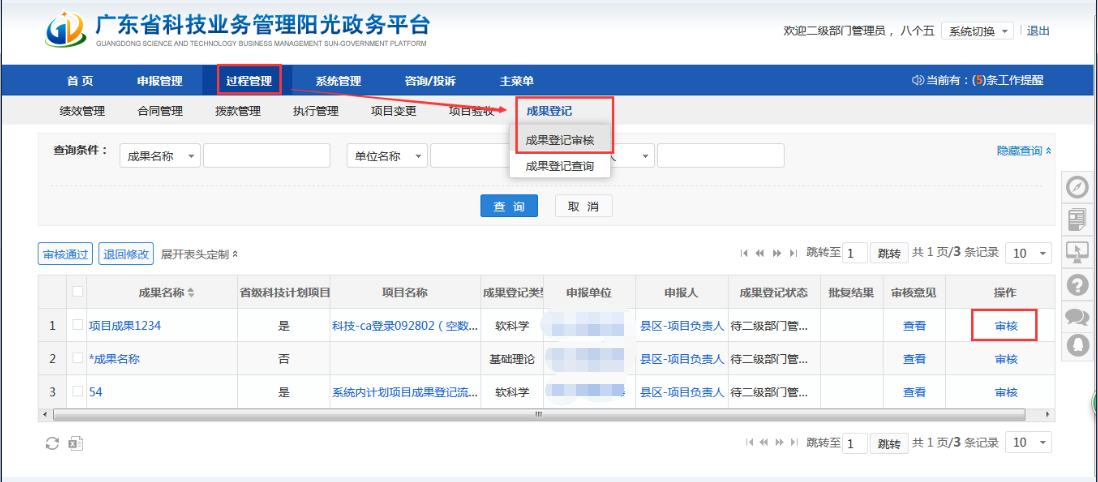The image size is (1098, 482).
Task: Export the table with the Excel icon
Action: point(75,443)
